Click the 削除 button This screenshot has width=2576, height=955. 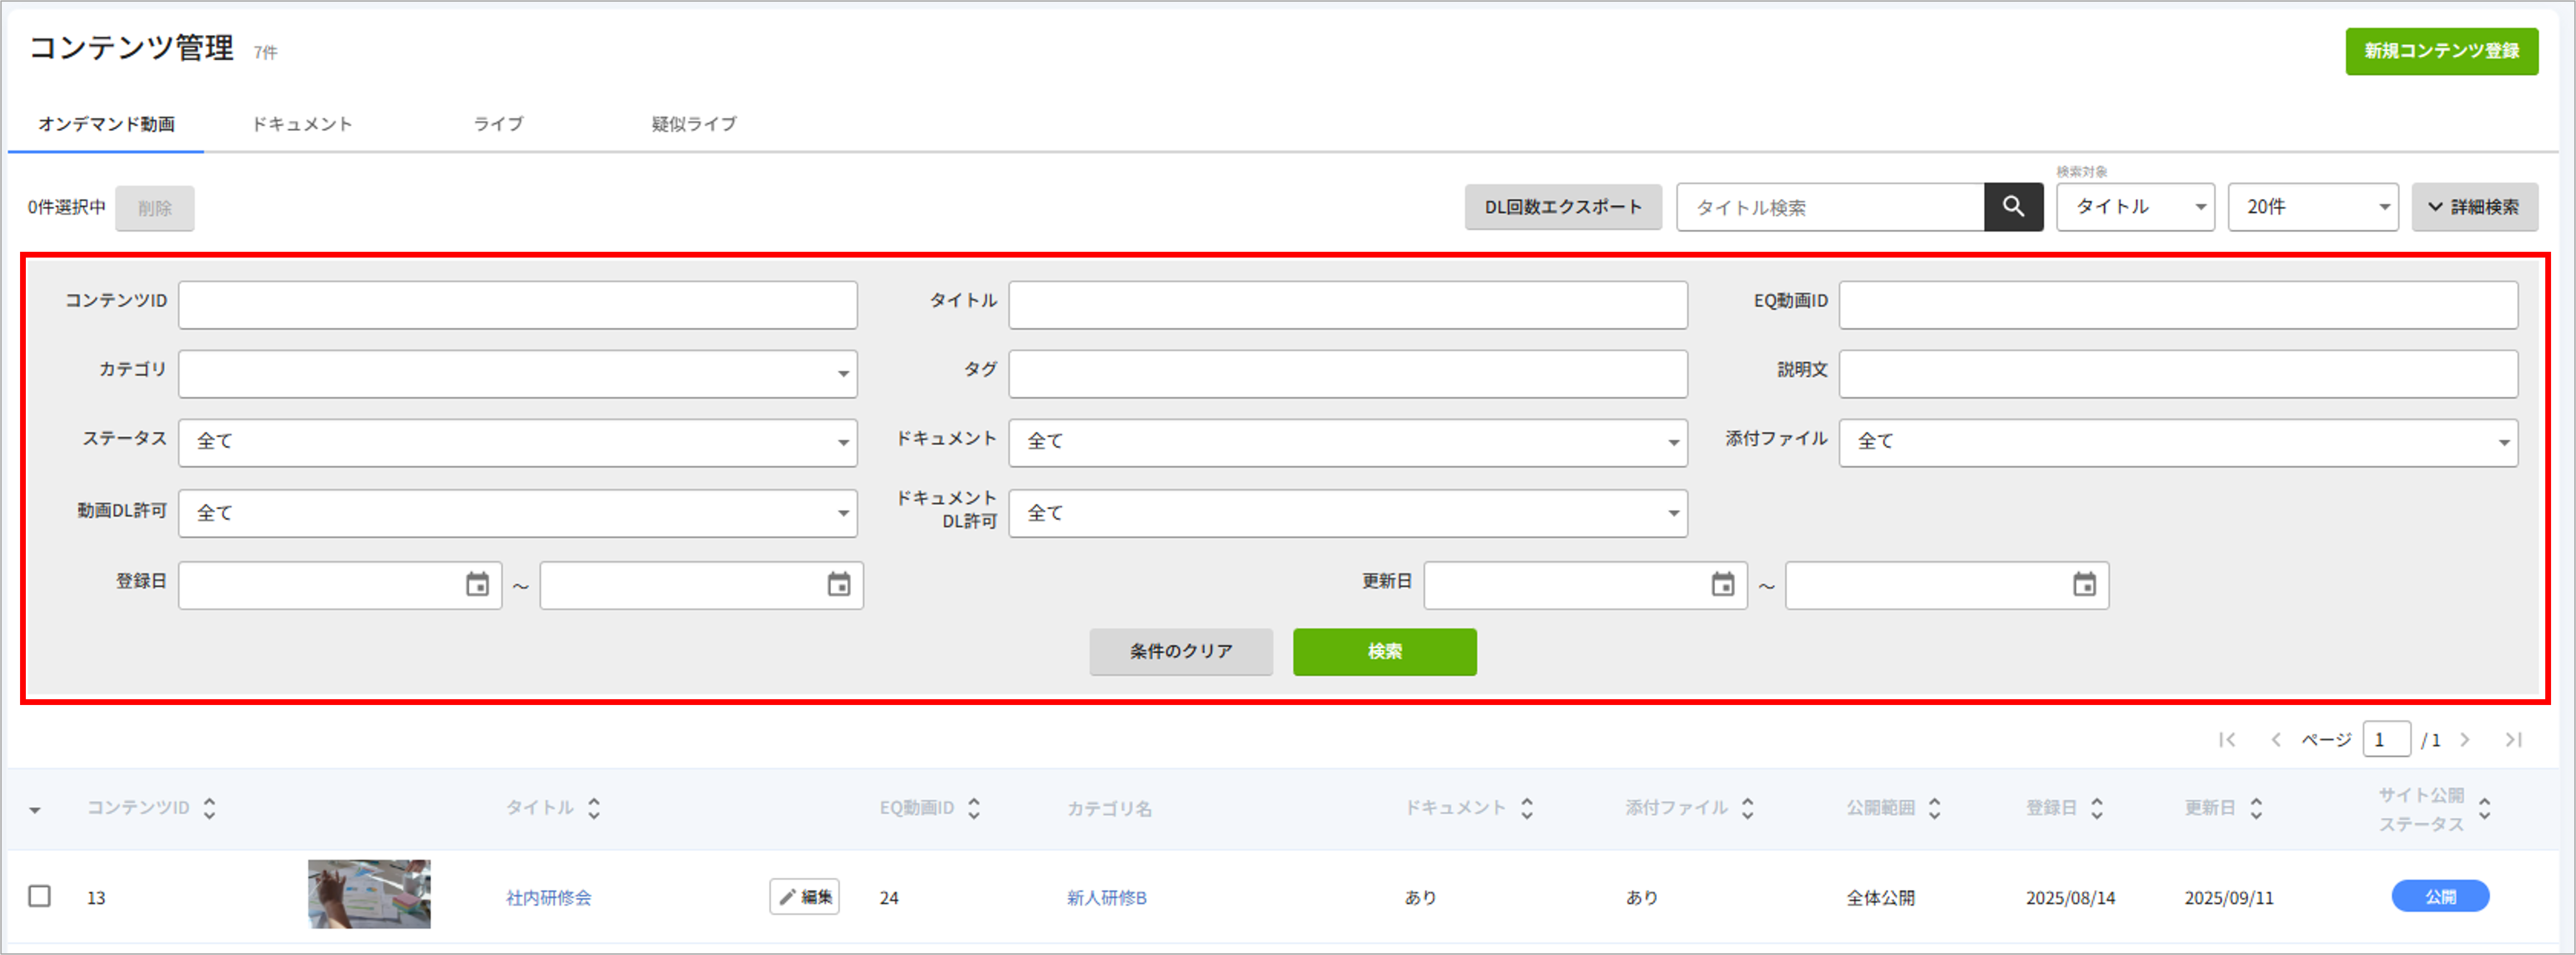click(155, 208)
